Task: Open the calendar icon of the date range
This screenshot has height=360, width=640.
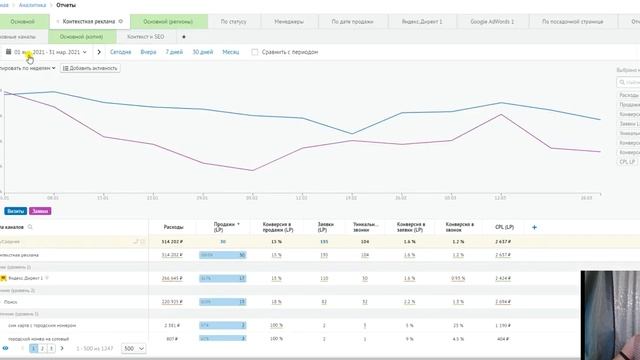Action: (x=8, y=52)
